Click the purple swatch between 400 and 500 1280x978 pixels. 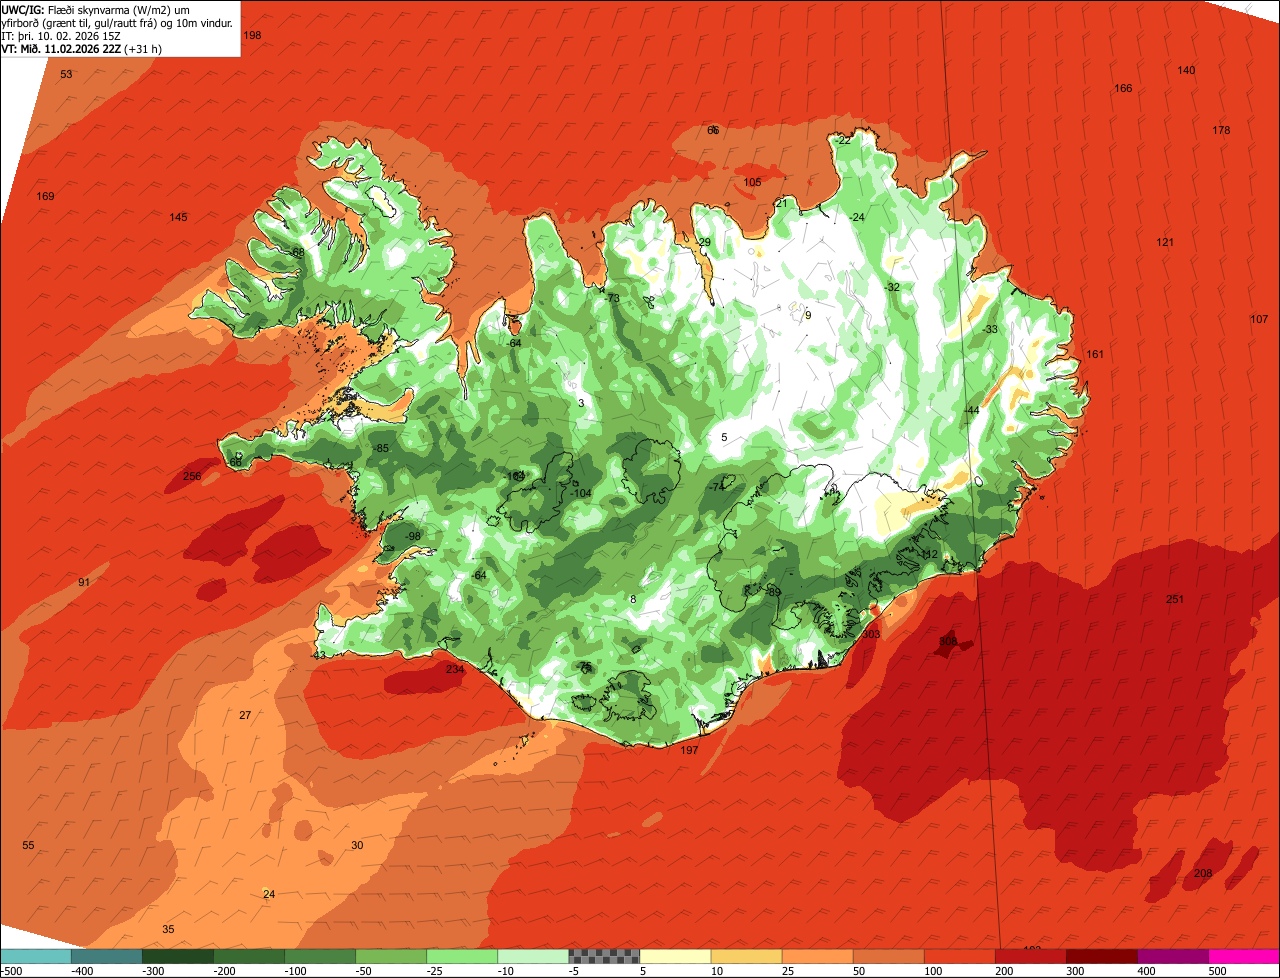pyautogui.click(x=1172, y=956)
